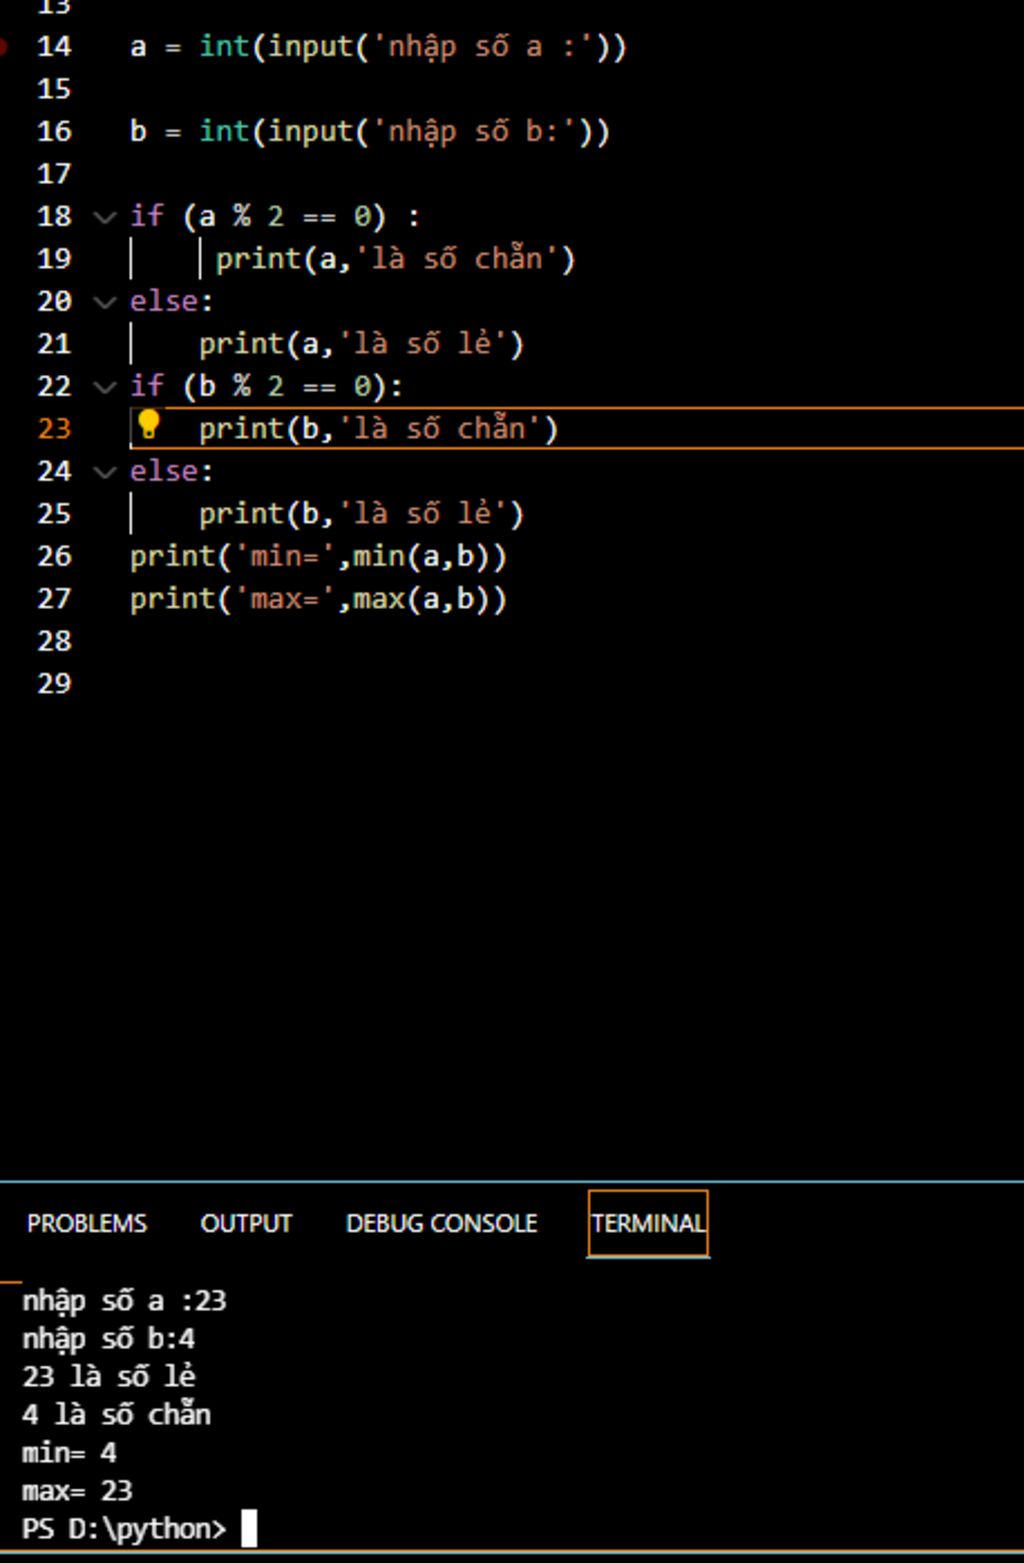Open the DEBUG CONSOLE tab
Image resolution: width=1024 pixels, height=1563 pixels.
pyautogui.click(x=441, y=1223)
